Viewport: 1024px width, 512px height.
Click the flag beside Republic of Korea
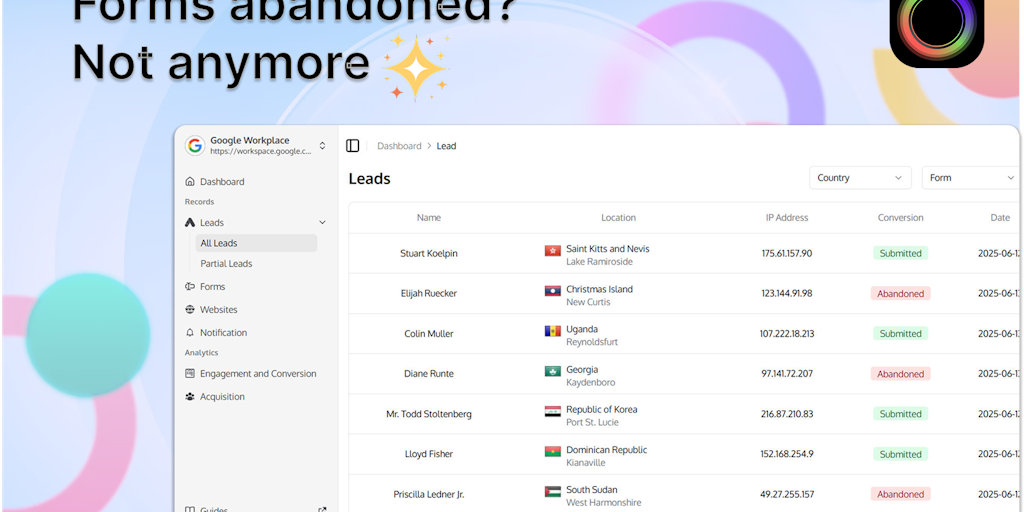tap(553, 411)
